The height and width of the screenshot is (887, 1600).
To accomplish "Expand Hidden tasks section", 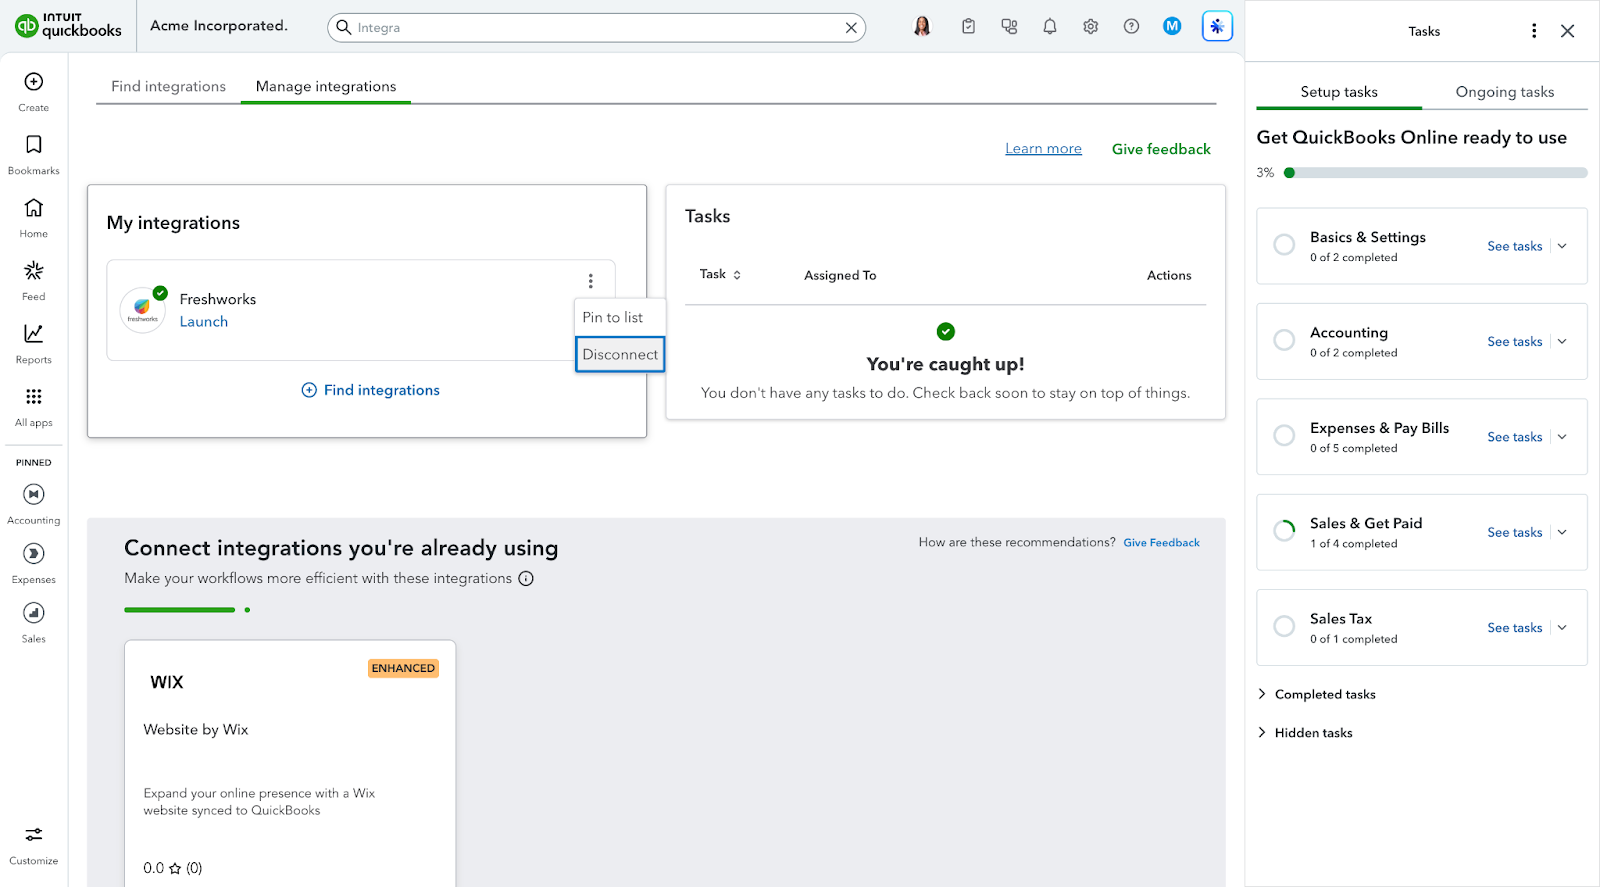I will pyautogui.click(x=1305, y=733).
